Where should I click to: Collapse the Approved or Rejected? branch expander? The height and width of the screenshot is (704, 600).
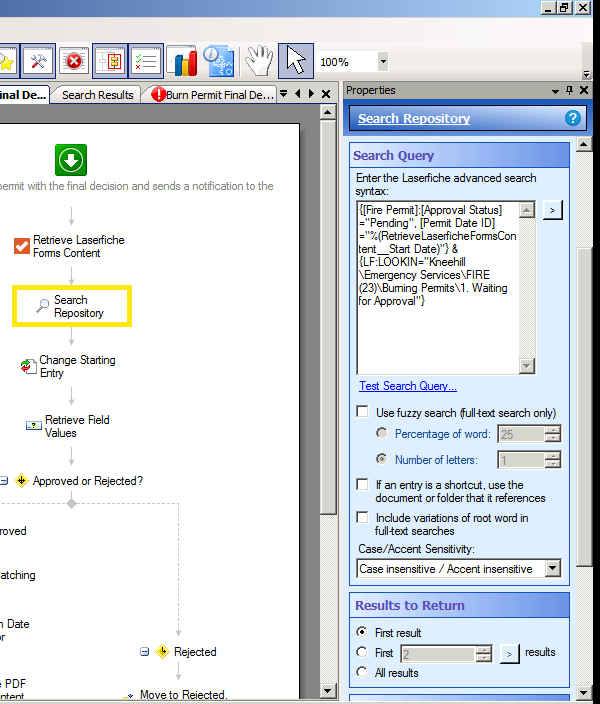(x=4, y=481)
